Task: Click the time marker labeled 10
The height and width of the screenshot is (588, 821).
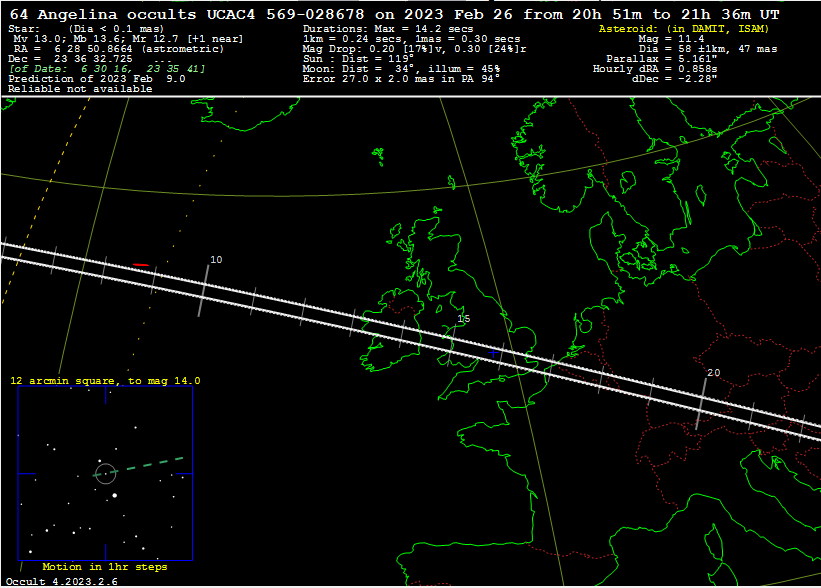Action: click(x=216, y=260)
